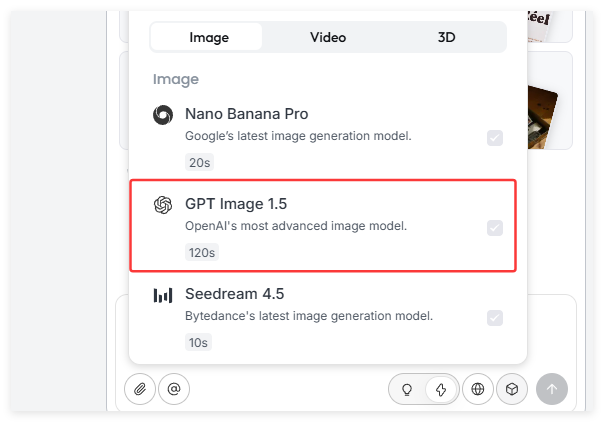Click the @ mention icon

173,389
